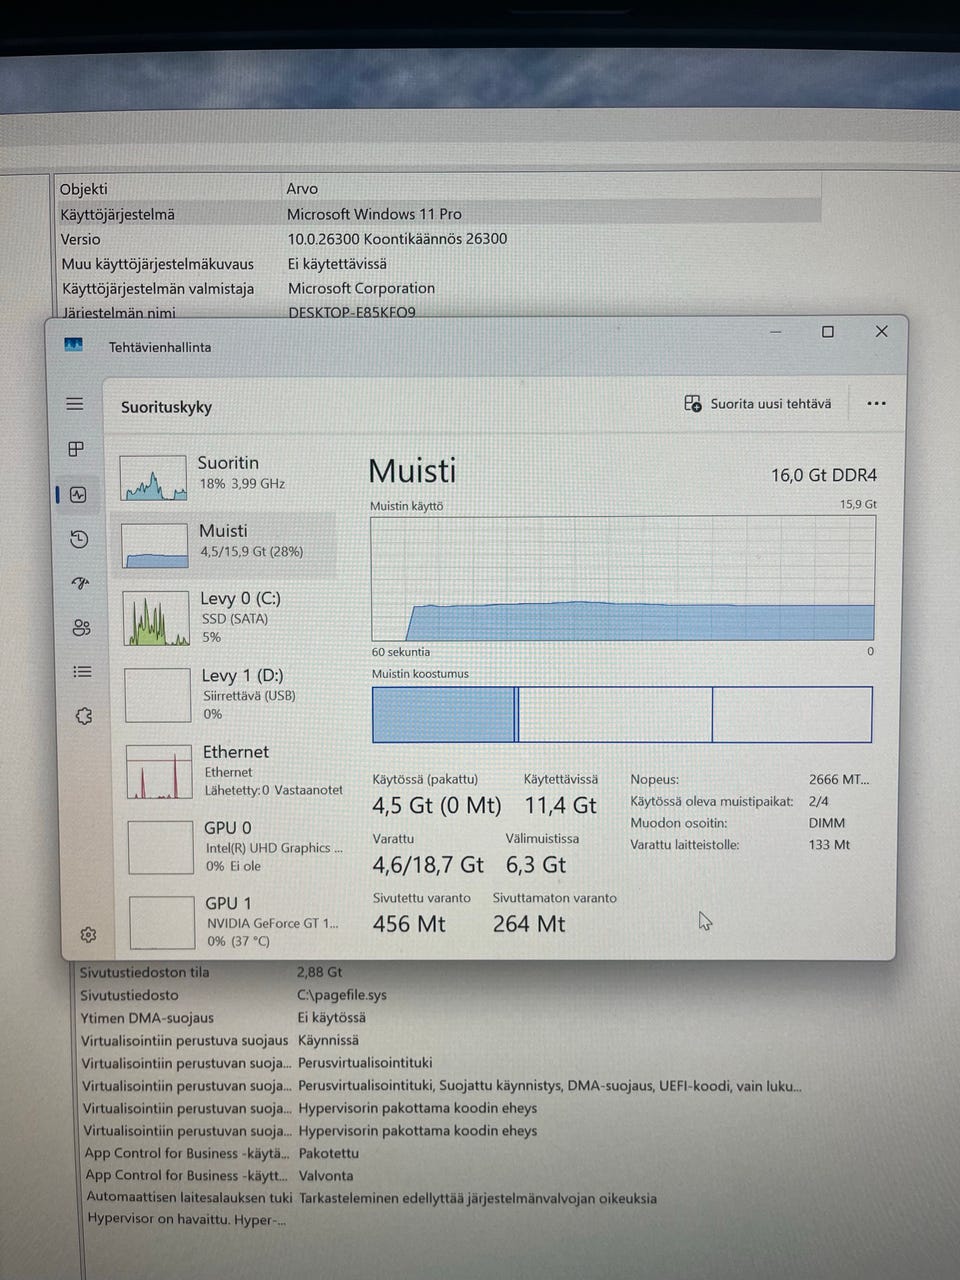
Task: Select the 'Valvonta' value in system info
Action: [326, 1176]
